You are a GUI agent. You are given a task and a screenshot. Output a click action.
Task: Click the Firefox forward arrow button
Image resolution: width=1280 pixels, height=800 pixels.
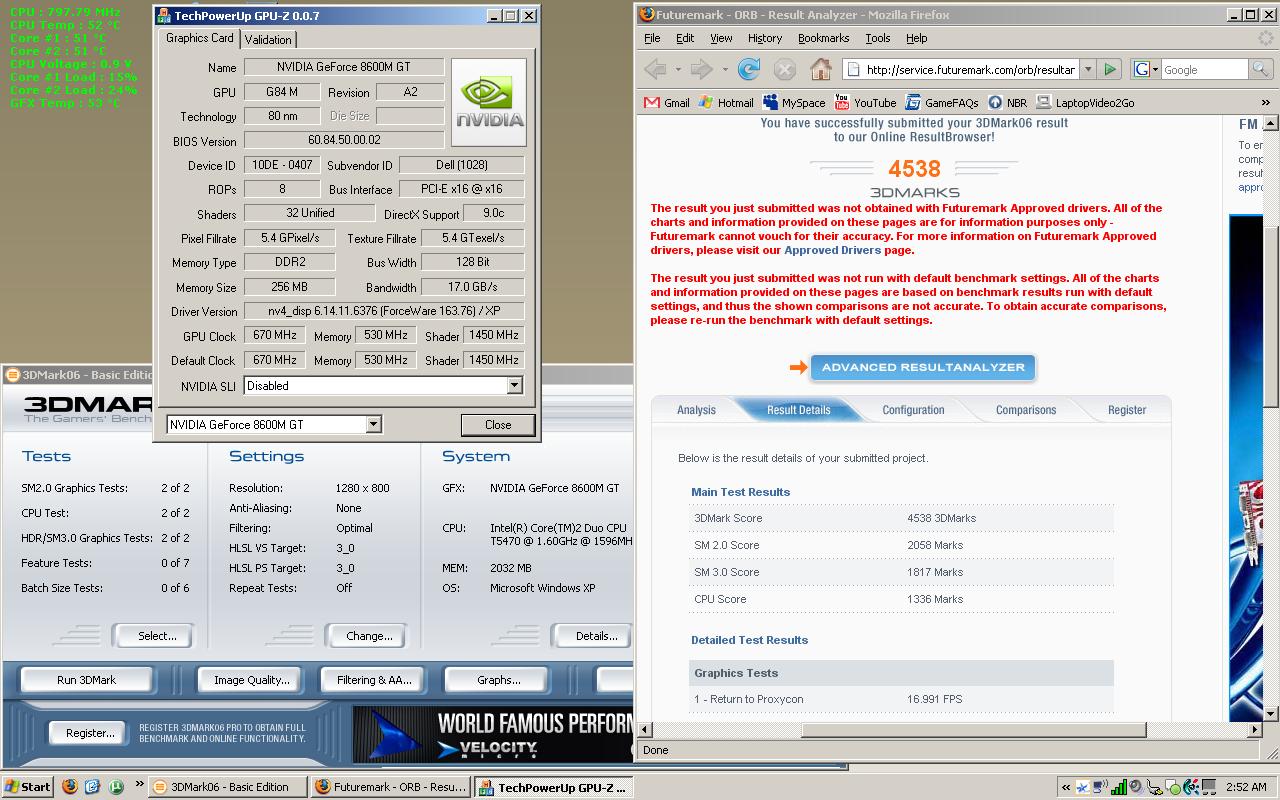pos(701,69)
